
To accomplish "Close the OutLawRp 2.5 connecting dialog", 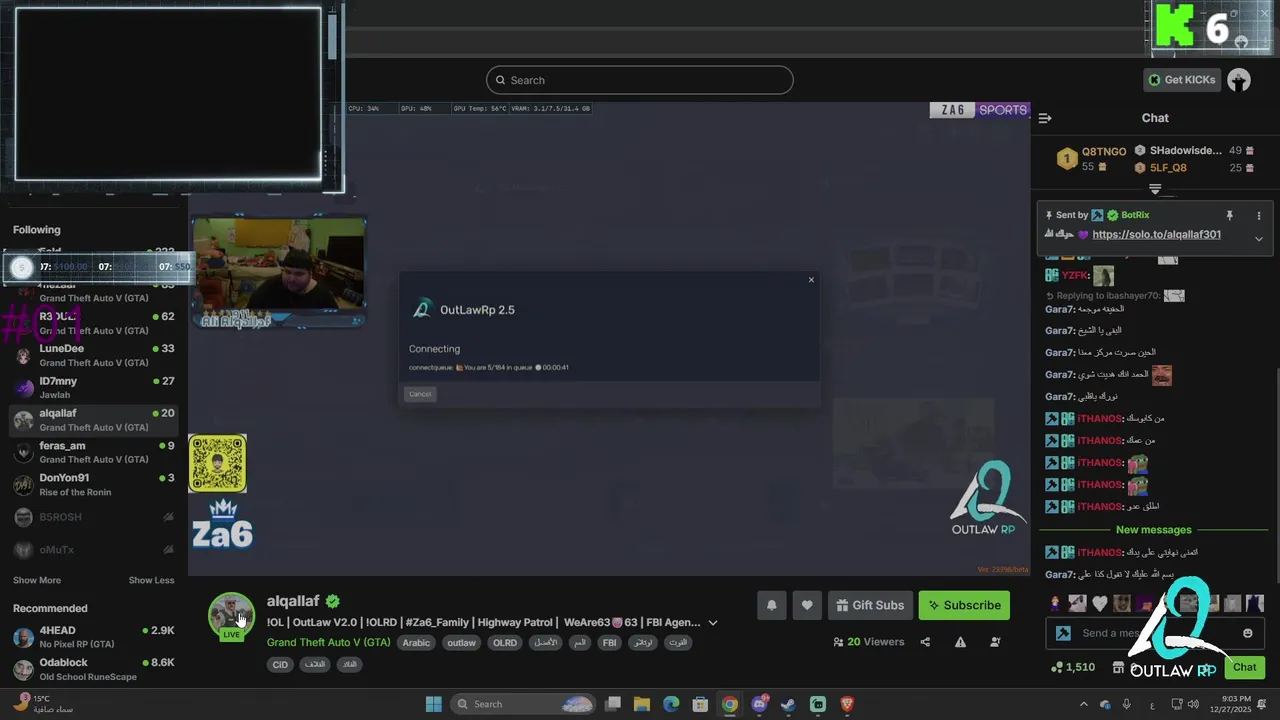I will tap(811, 280).
